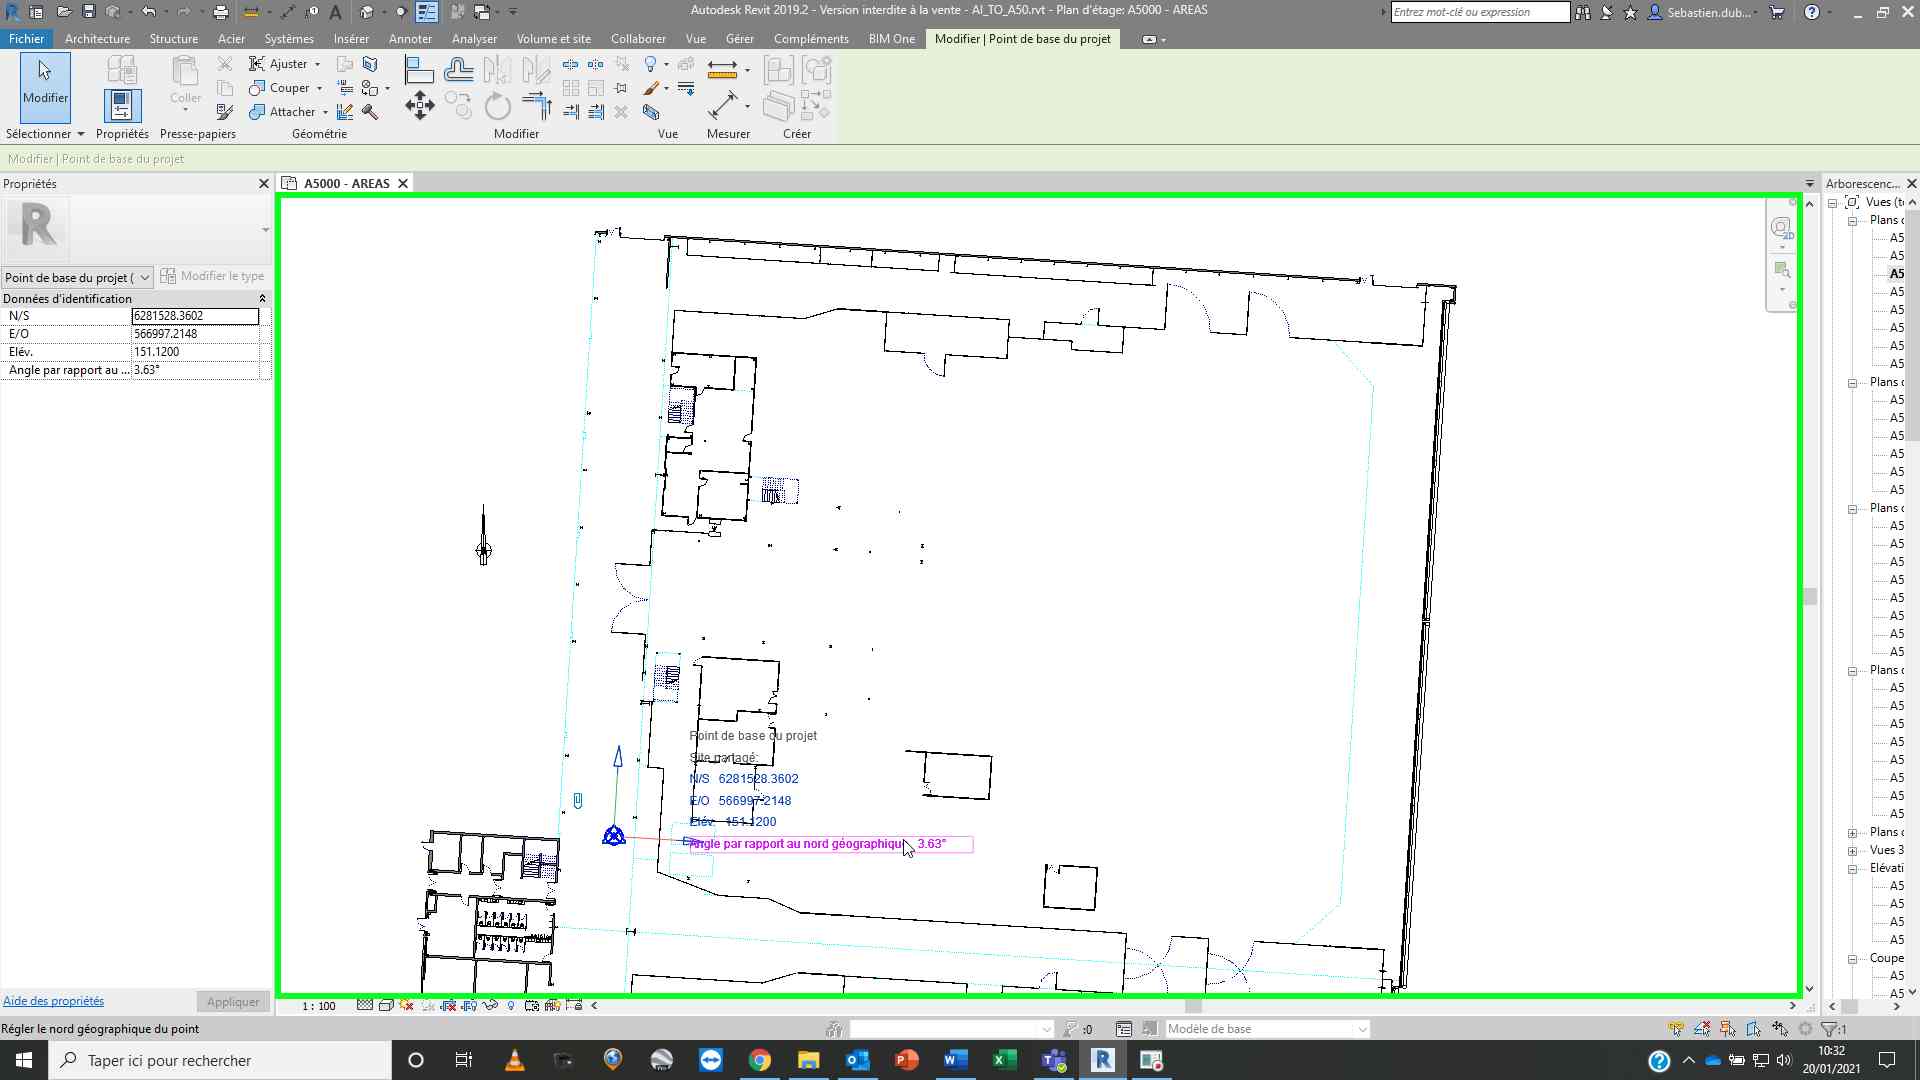Select the Rotate tool icon
Viewport: 1920px width, 1080px height.
(497, 106)
